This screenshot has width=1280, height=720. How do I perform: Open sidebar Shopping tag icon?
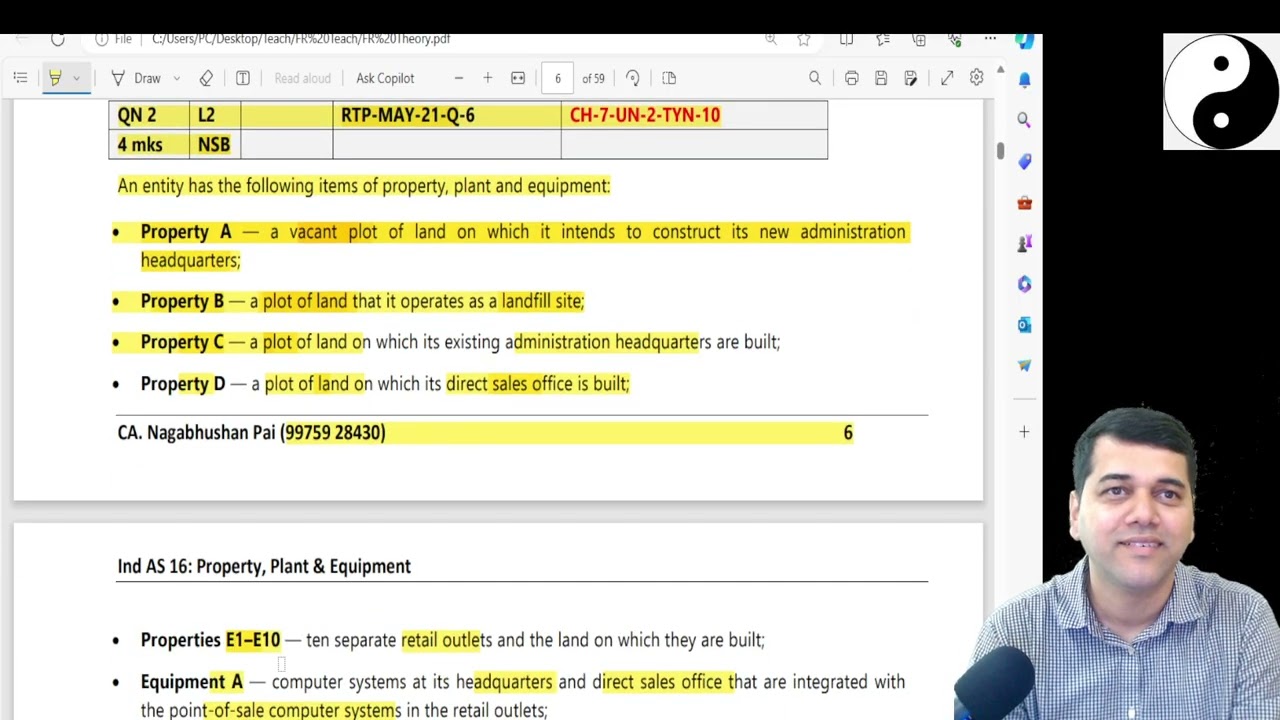1024,161
